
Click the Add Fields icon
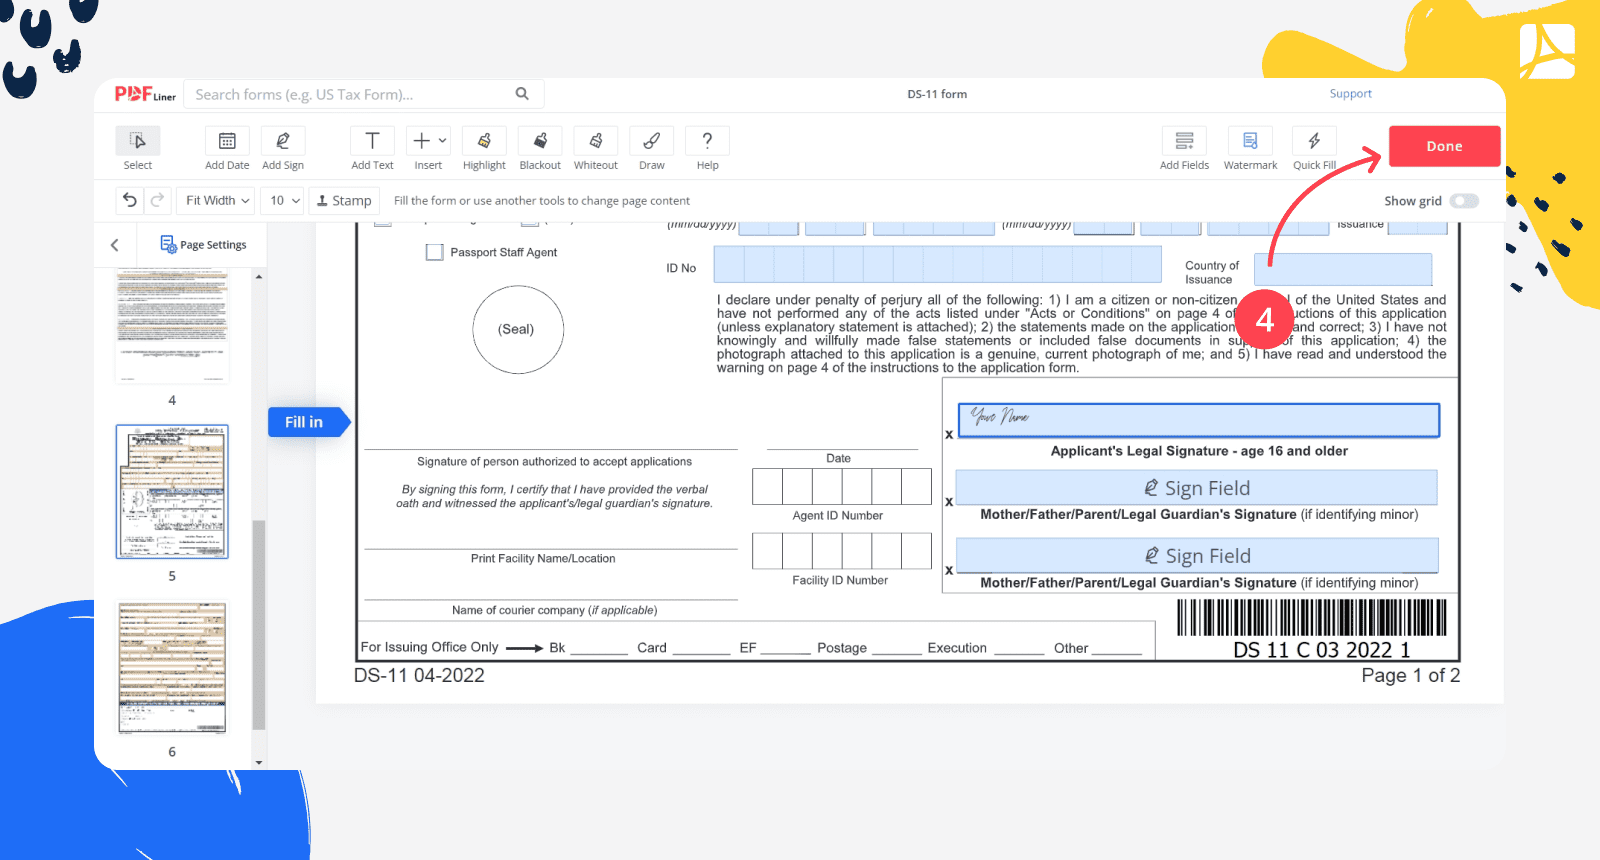tap(1184, 141)
